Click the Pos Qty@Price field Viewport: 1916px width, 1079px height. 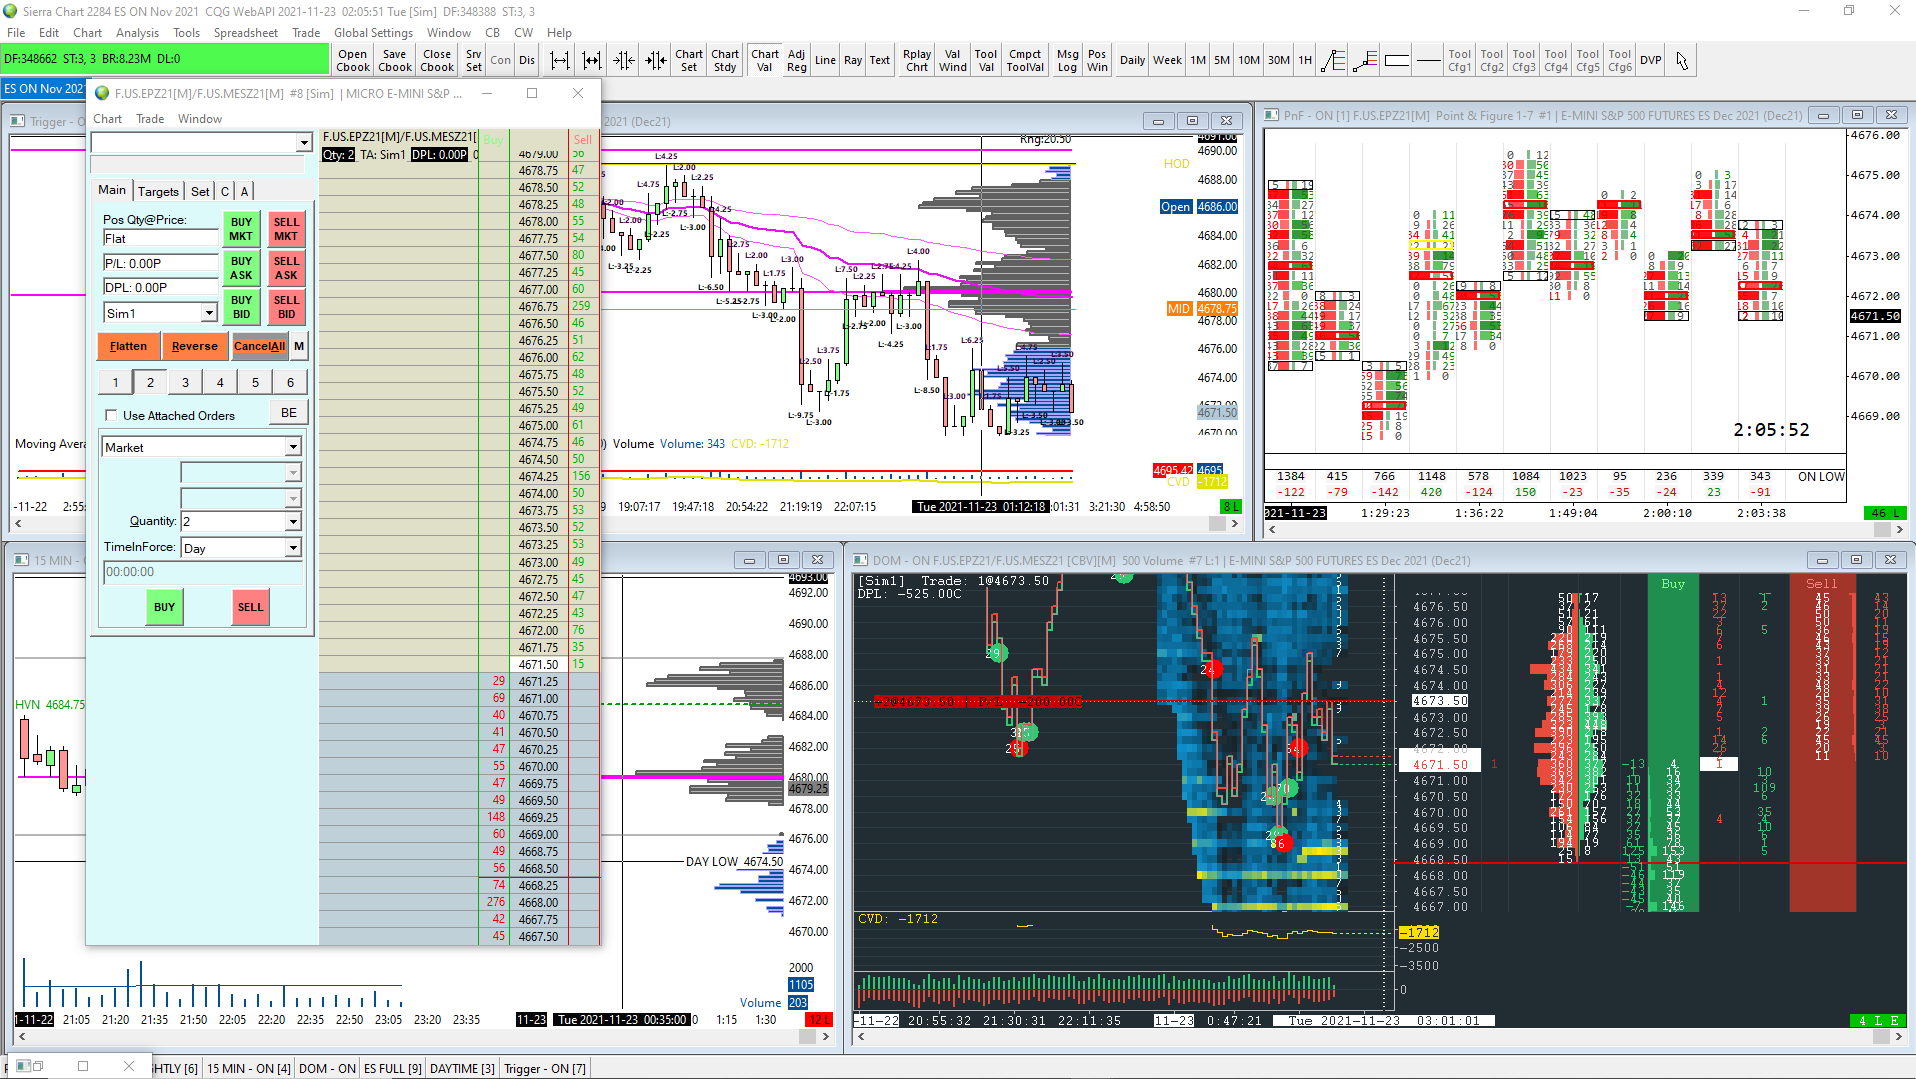tap(160, 239)
